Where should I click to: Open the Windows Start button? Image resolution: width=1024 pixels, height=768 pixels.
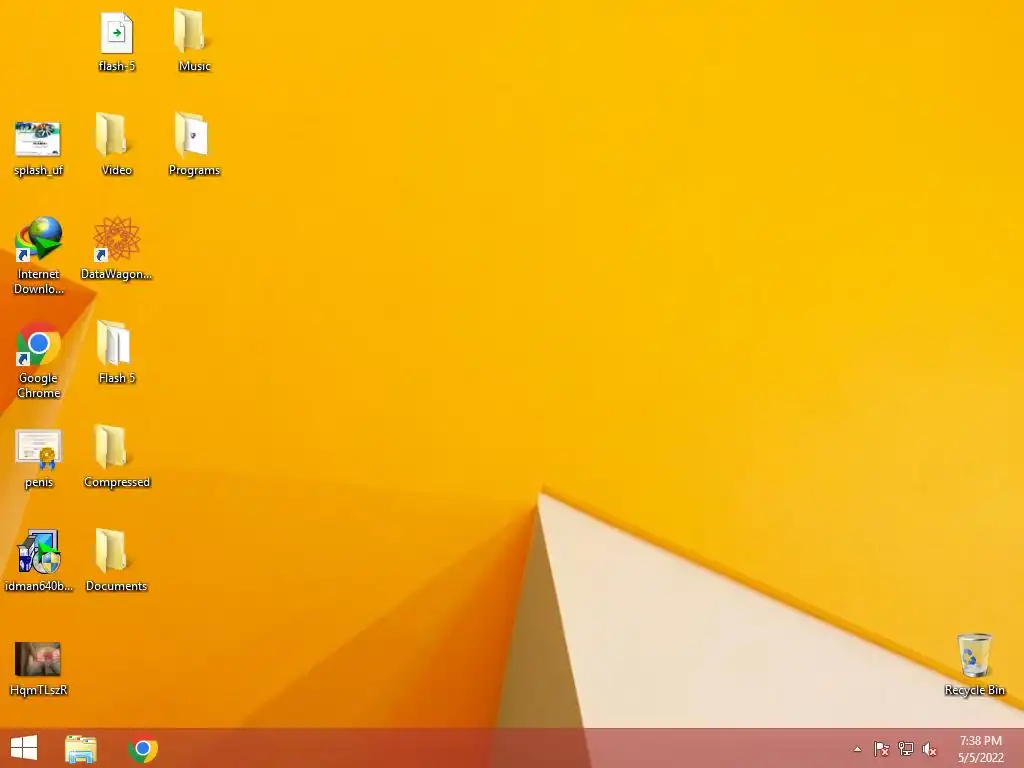(x=24, y=748)
